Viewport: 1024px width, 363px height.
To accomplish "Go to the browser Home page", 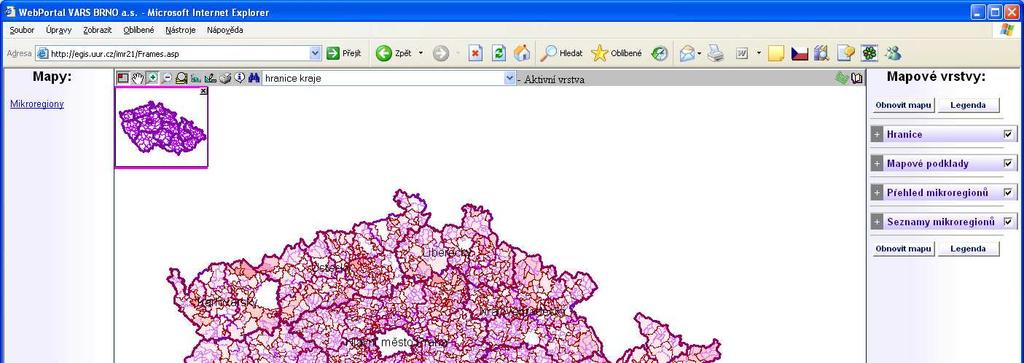I will tap(522, 54).
